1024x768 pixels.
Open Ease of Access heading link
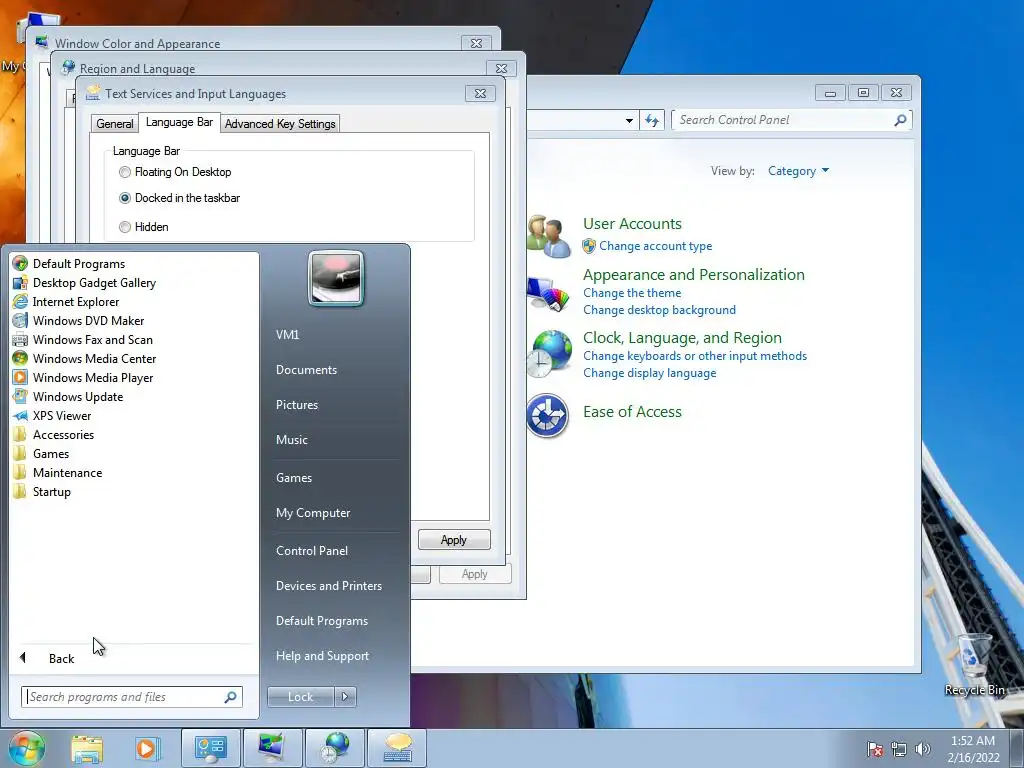632,412
